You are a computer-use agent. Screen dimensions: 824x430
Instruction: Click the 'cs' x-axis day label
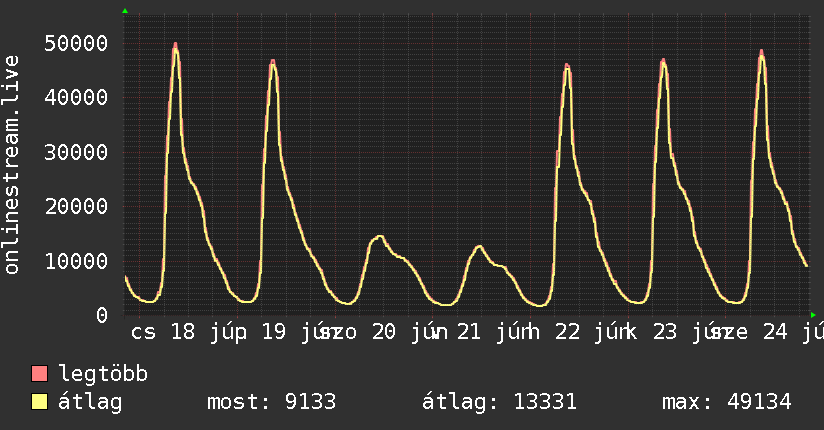[x=143, y=332]
